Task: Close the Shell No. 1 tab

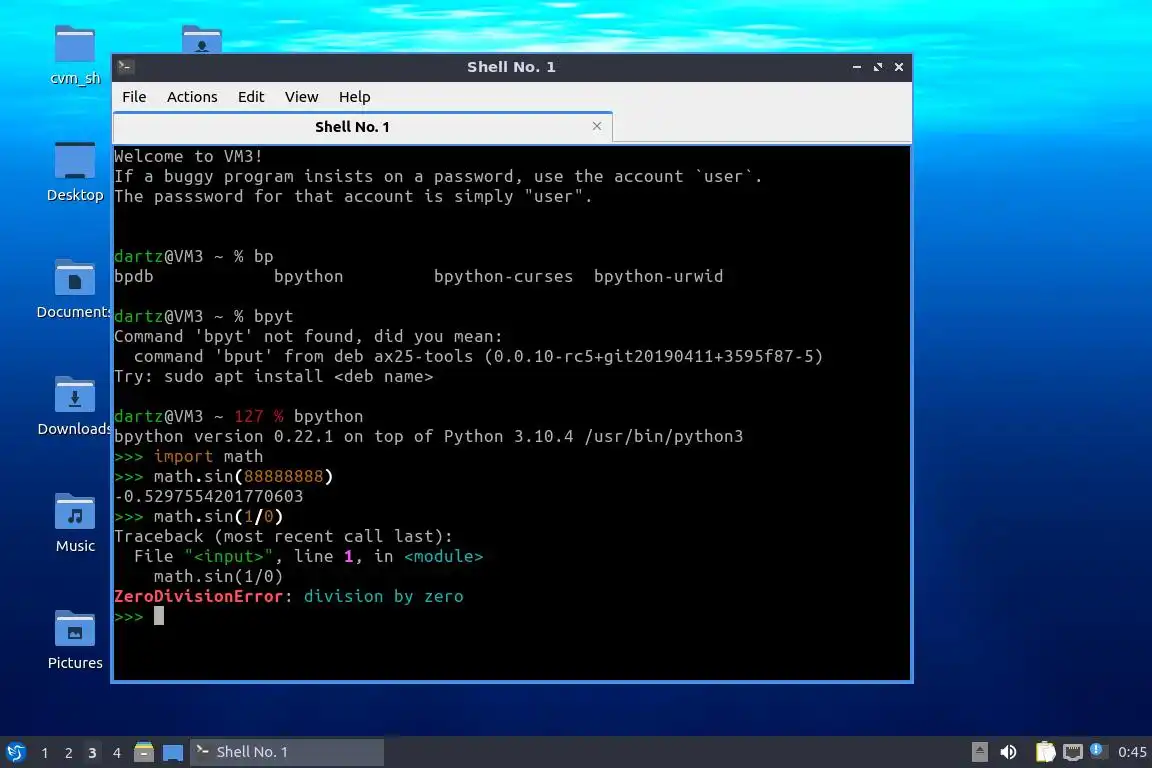Action: click(x=597, y=126)
